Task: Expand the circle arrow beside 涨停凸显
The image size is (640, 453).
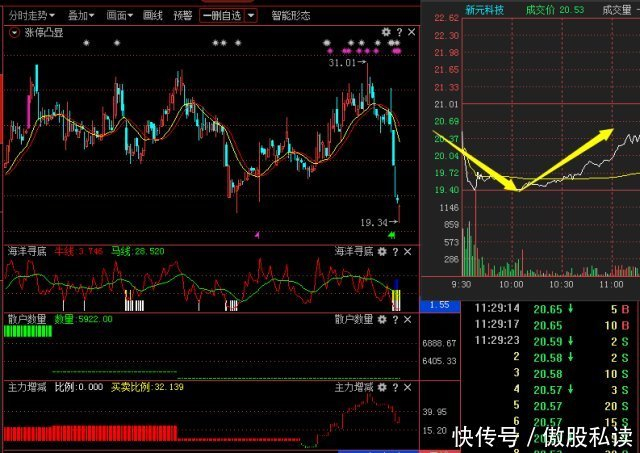Action: (x=14, y=33)
